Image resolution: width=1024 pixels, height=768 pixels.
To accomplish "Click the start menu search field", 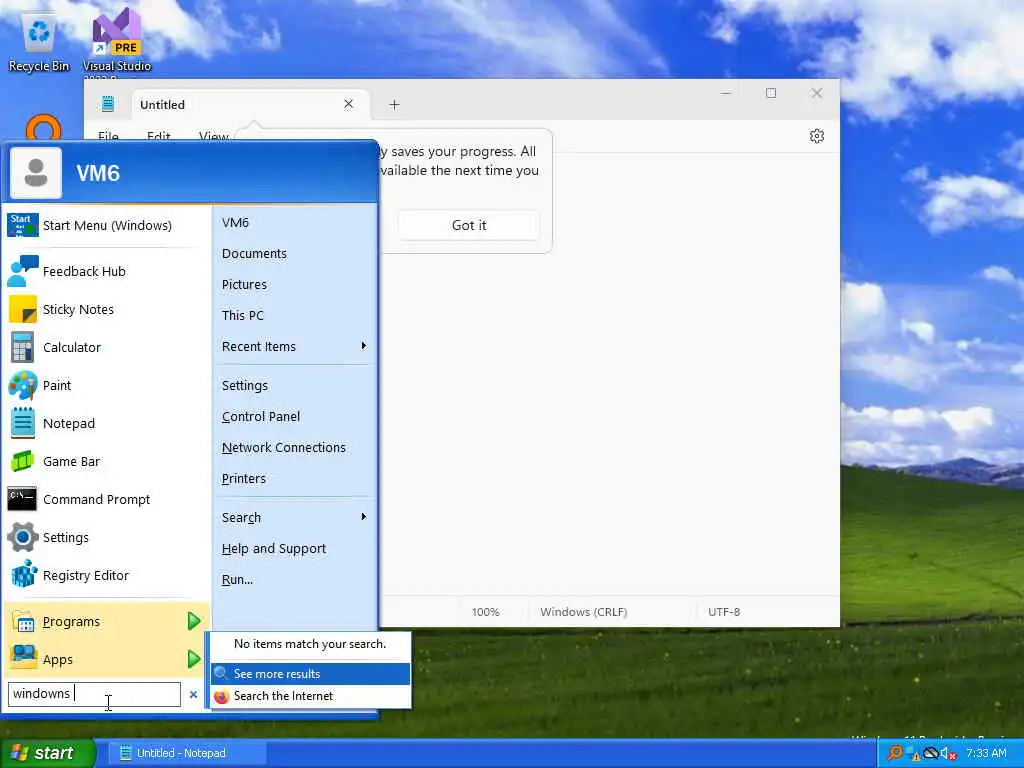I will (x=94, y=694).
